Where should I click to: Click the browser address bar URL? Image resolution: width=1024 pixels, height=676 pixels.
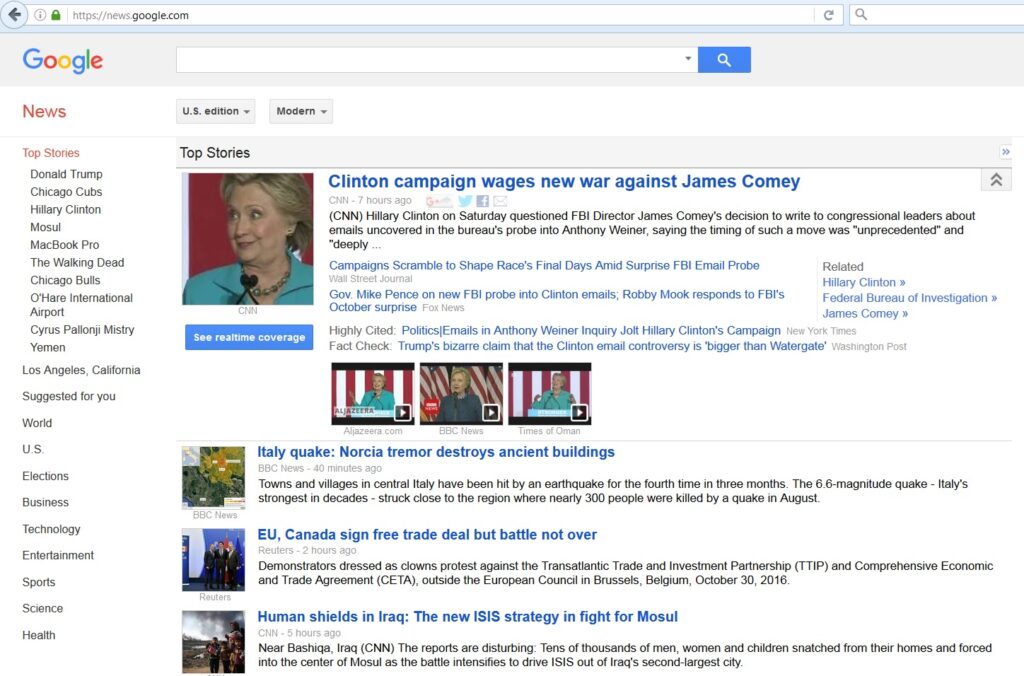131,15
